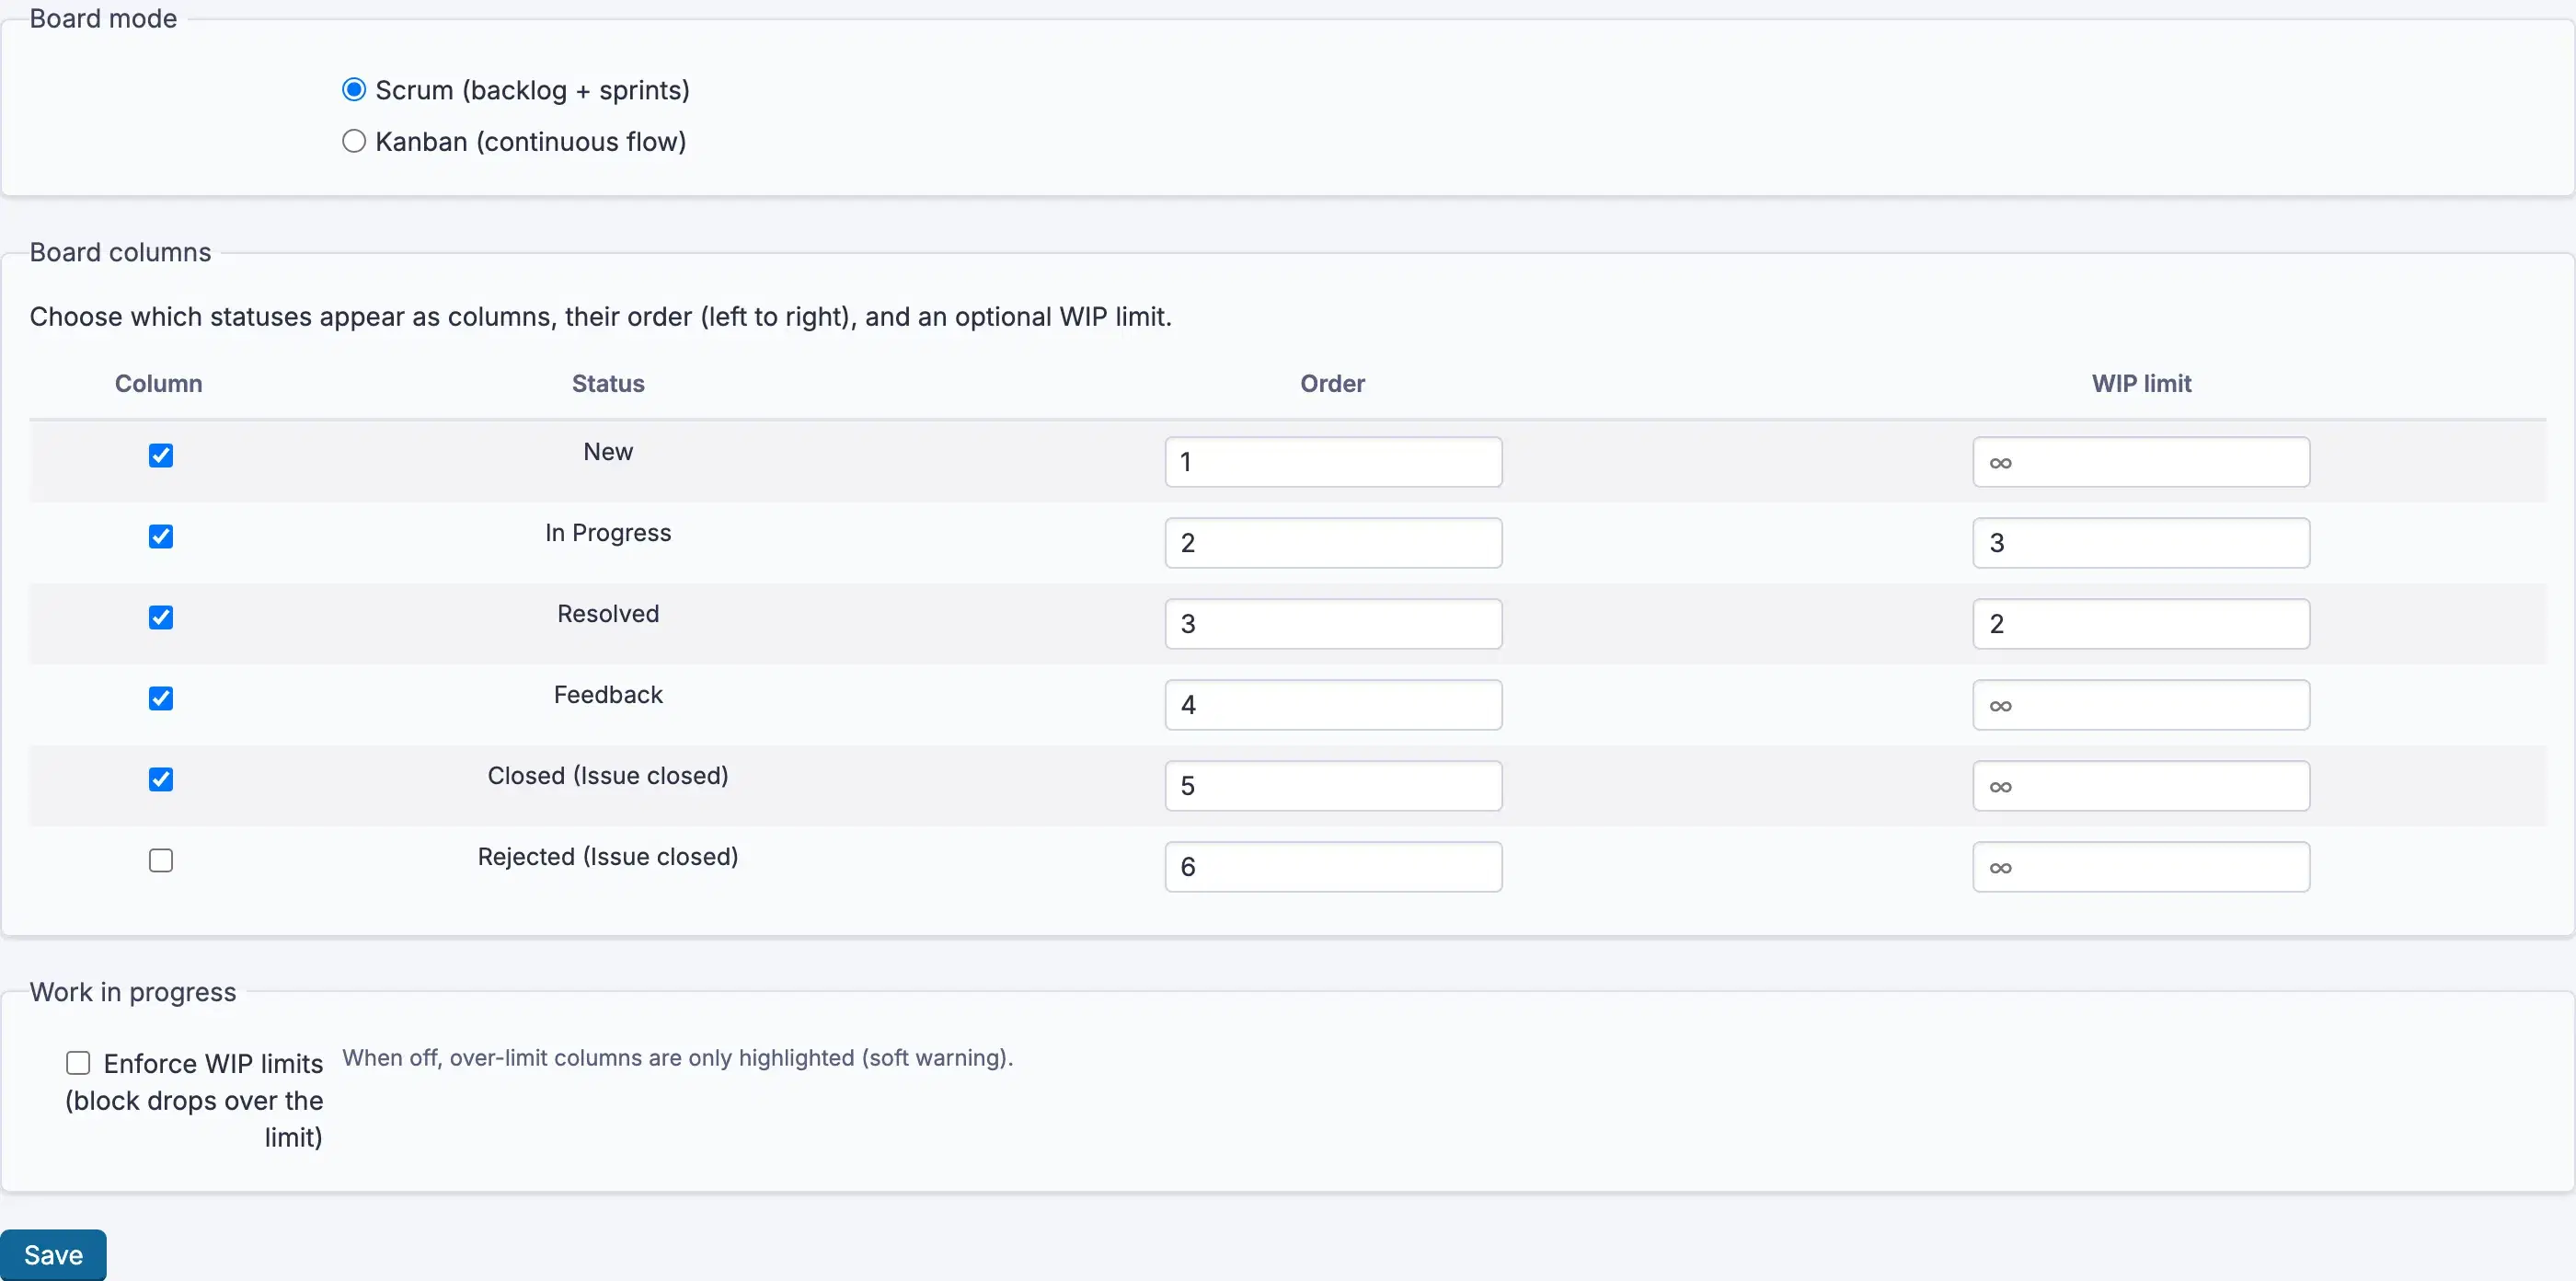Click the Order field for Closed
The image size is (2576, 1281).
pyautogui.click(x=1333, y=786)
